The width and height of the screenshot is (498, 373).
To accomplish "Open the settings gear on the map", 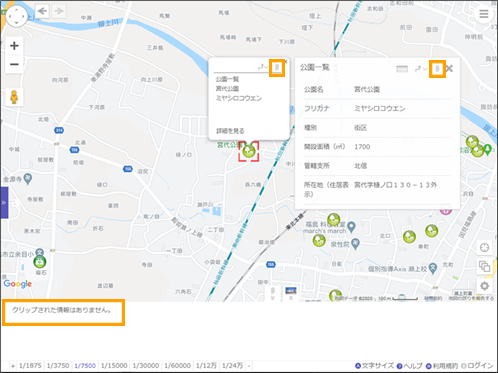I will click(x=484, y=286).
